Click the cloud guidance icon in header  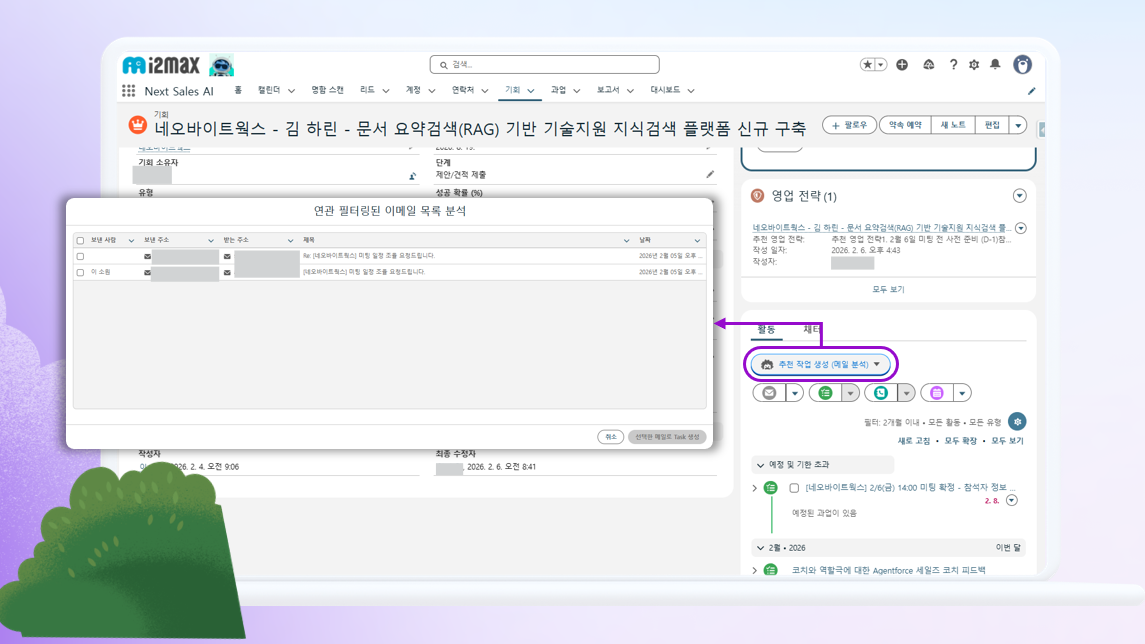click(928, 64)
